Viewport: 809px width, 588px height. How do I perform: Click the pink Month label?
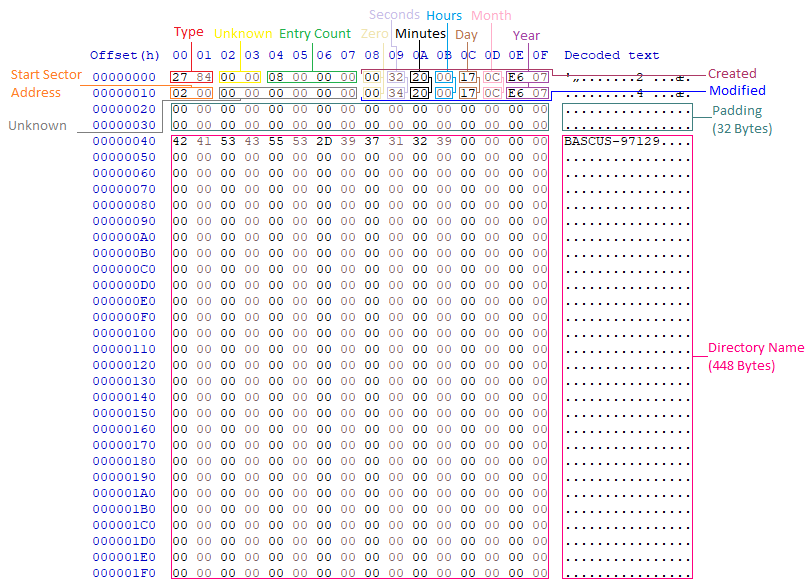point(491,15)
